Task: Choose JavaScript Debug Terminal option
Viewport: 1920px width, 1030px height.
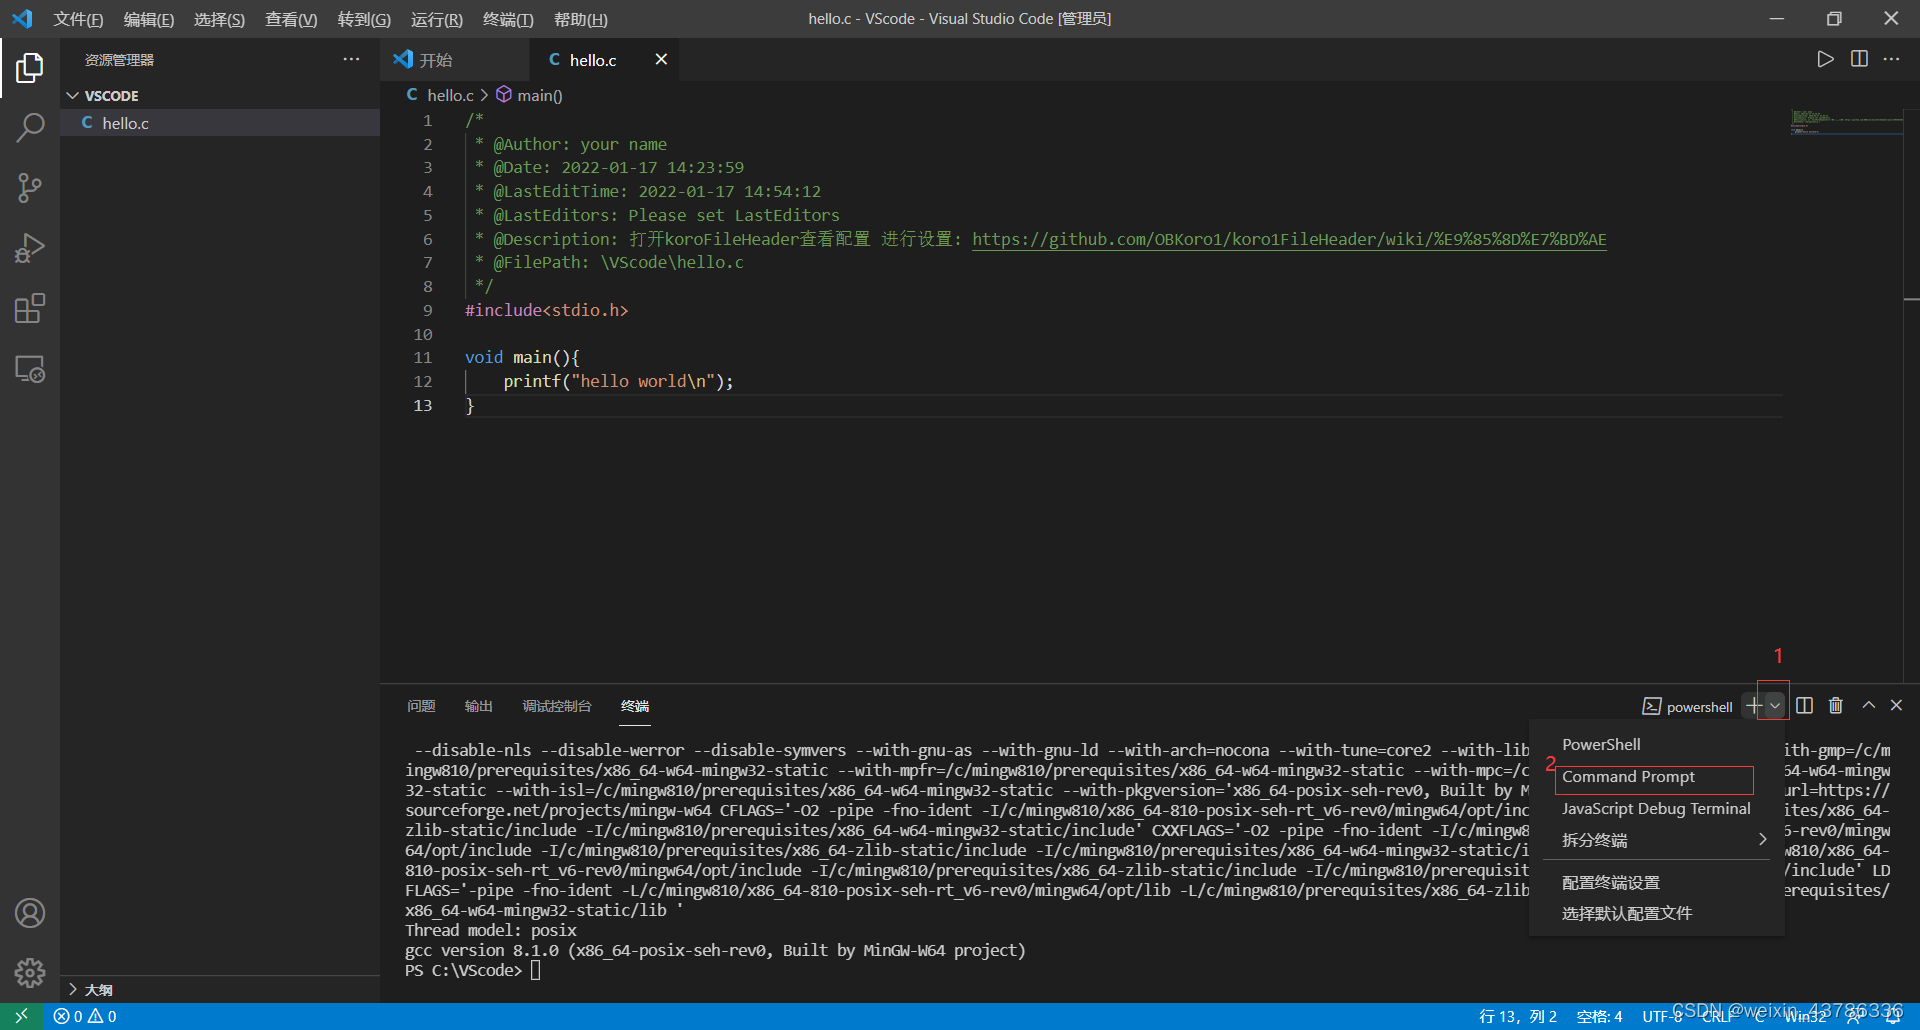Action: (x=1657, y=808)
